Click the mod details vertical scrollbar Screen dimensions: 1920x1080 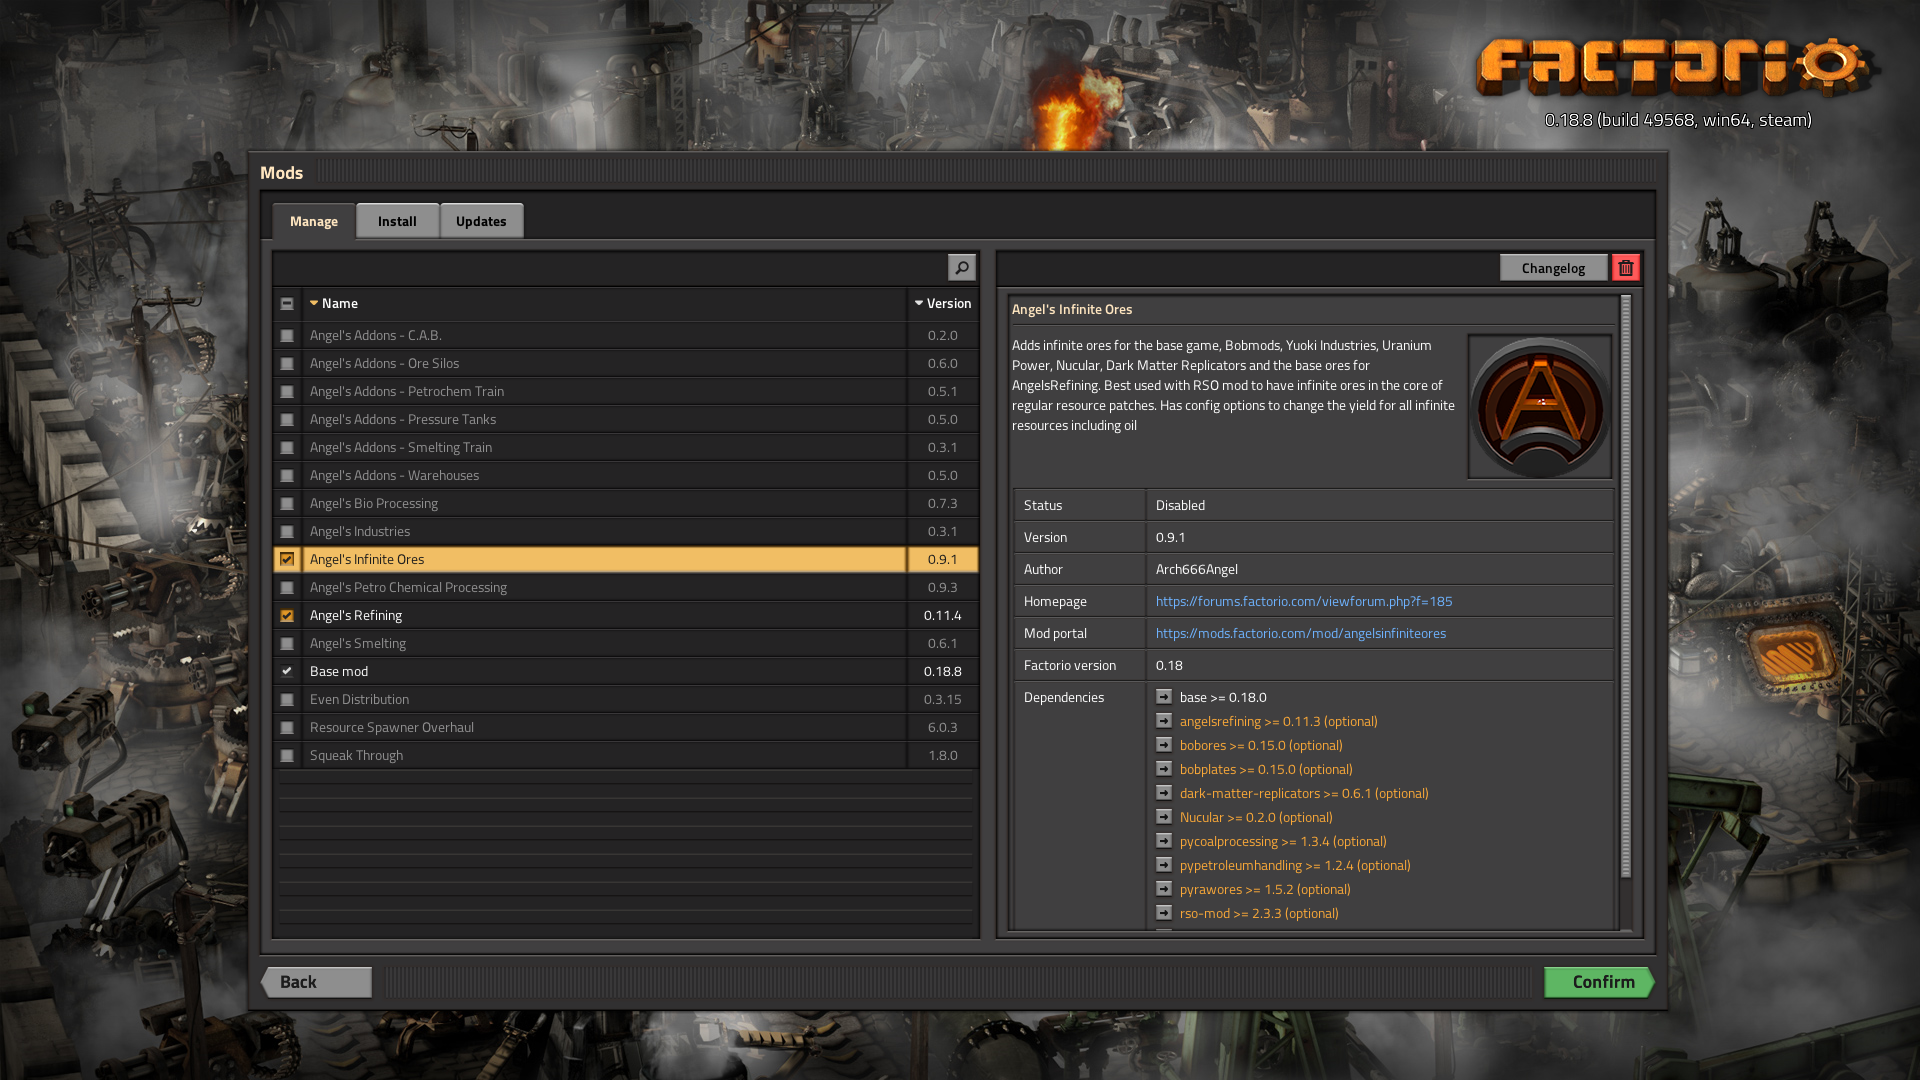click(1626, 586)
